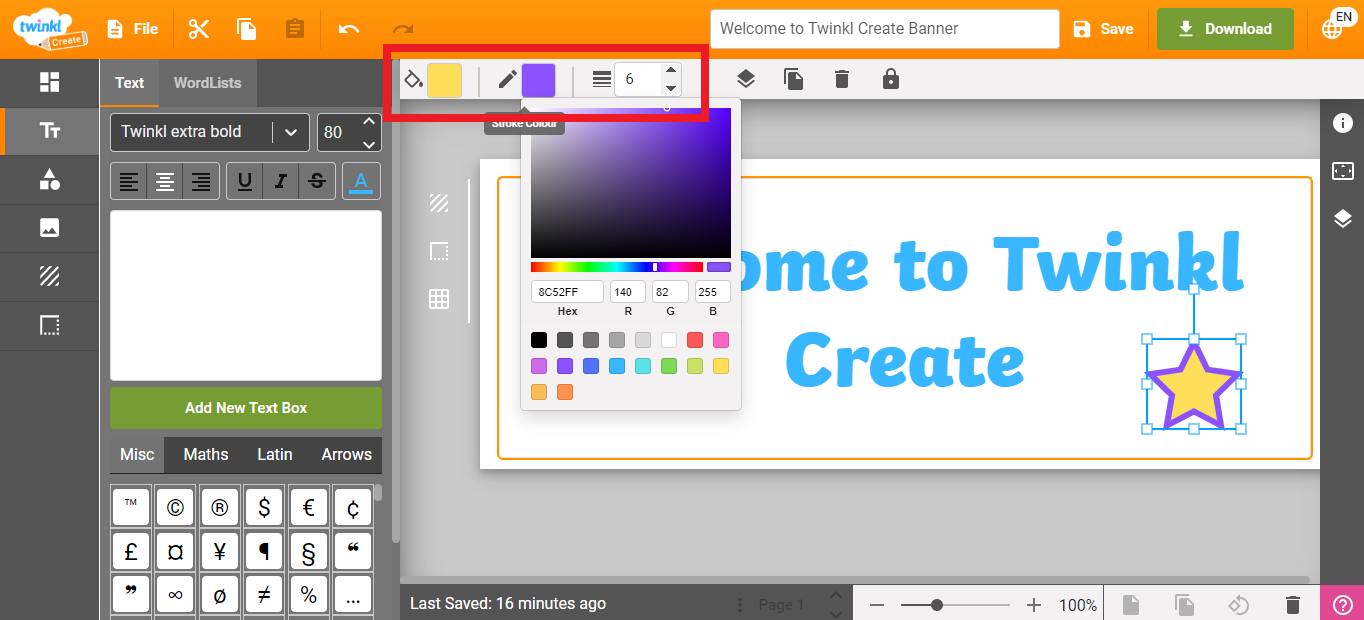Align text to the left
This screenshot has width=1364, height=620.
(x=129, y=181)
